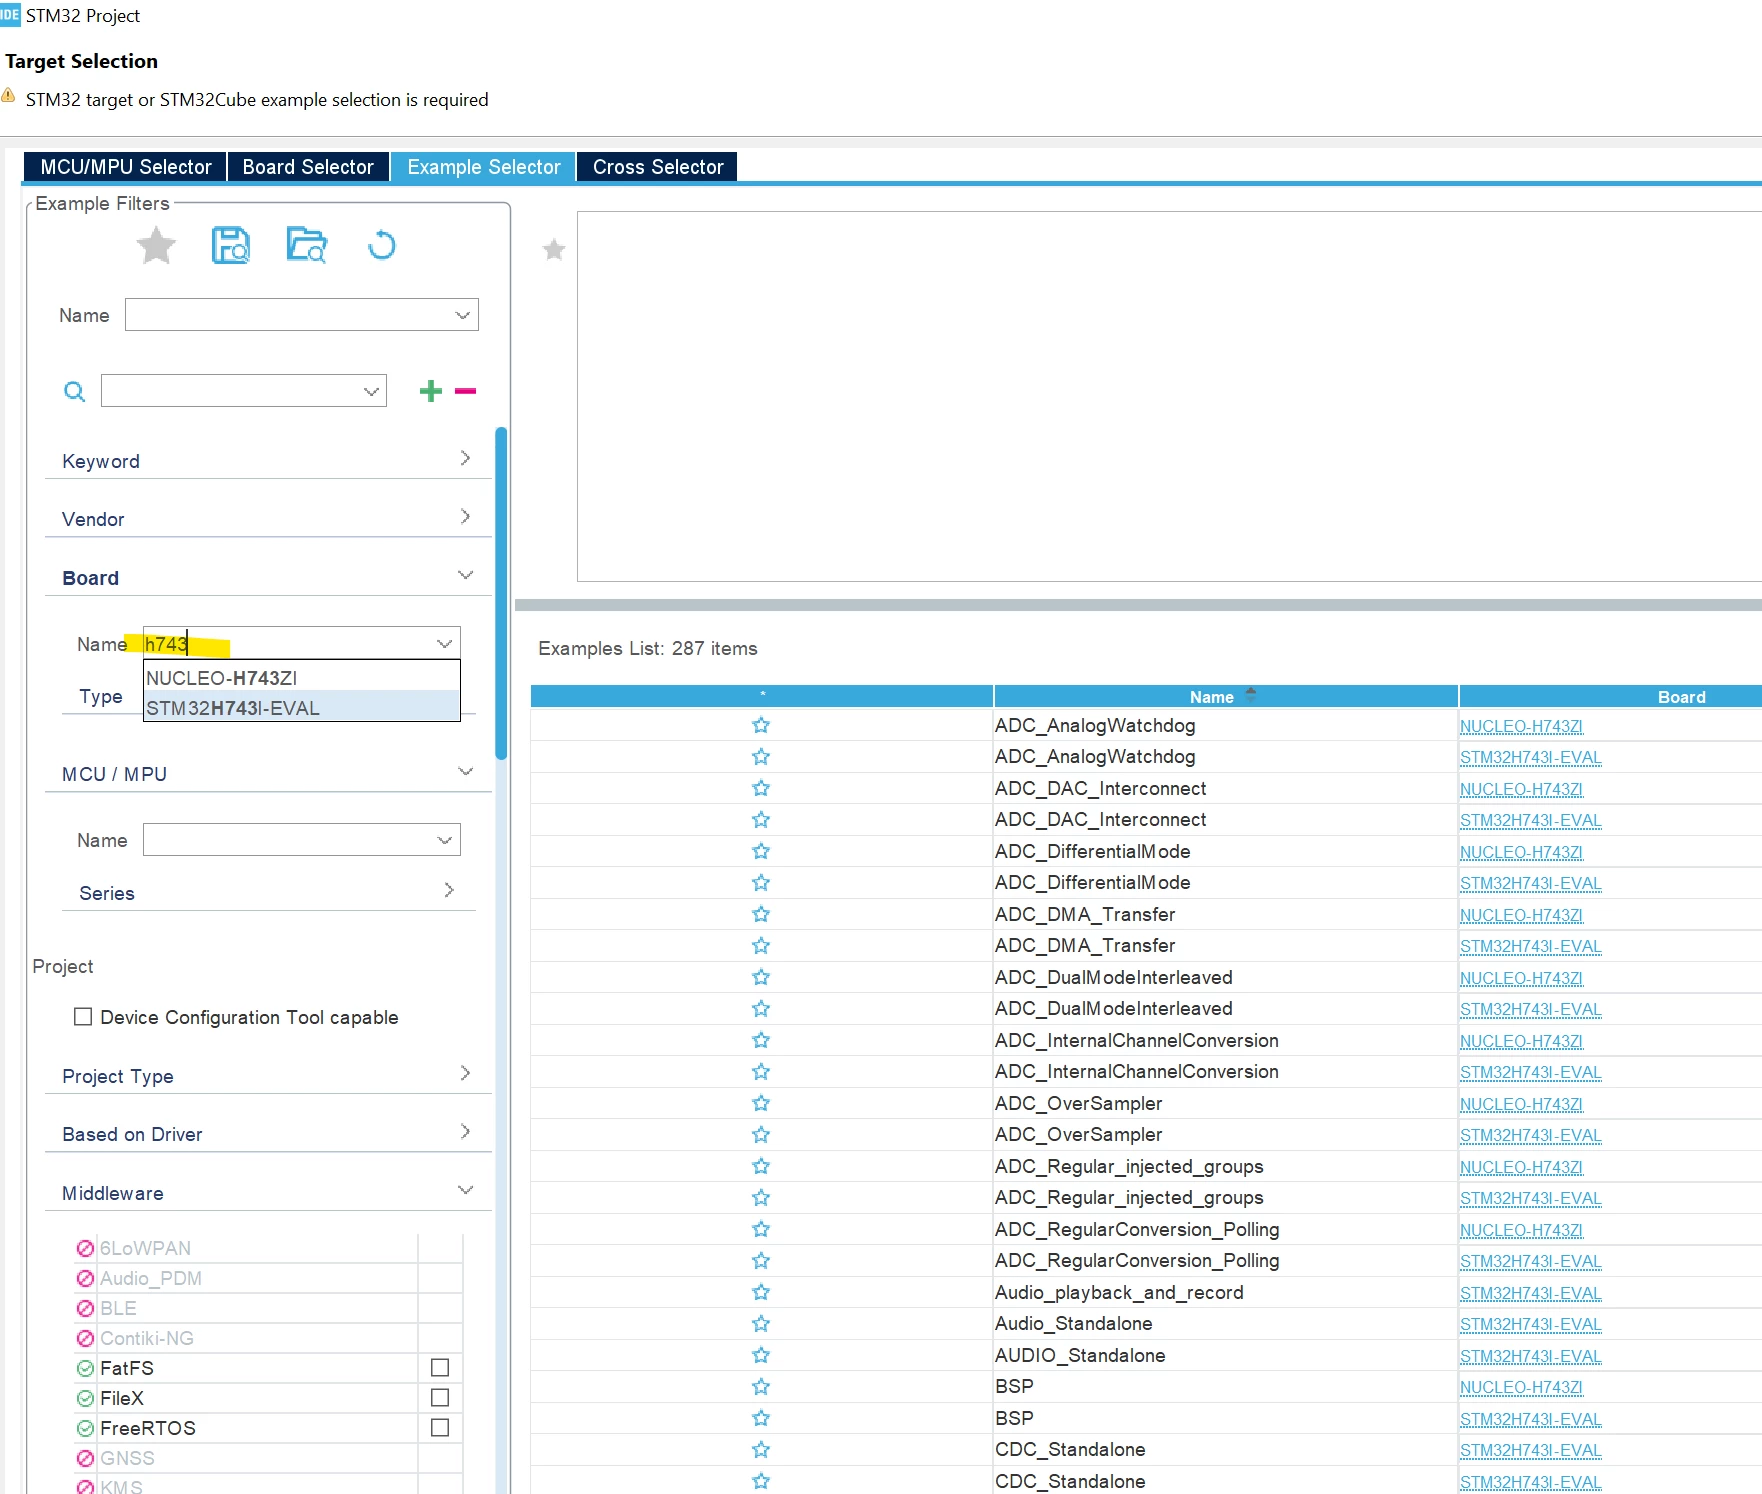
Task: Load saved searches folder icon
Action: (x=306, y=246)
